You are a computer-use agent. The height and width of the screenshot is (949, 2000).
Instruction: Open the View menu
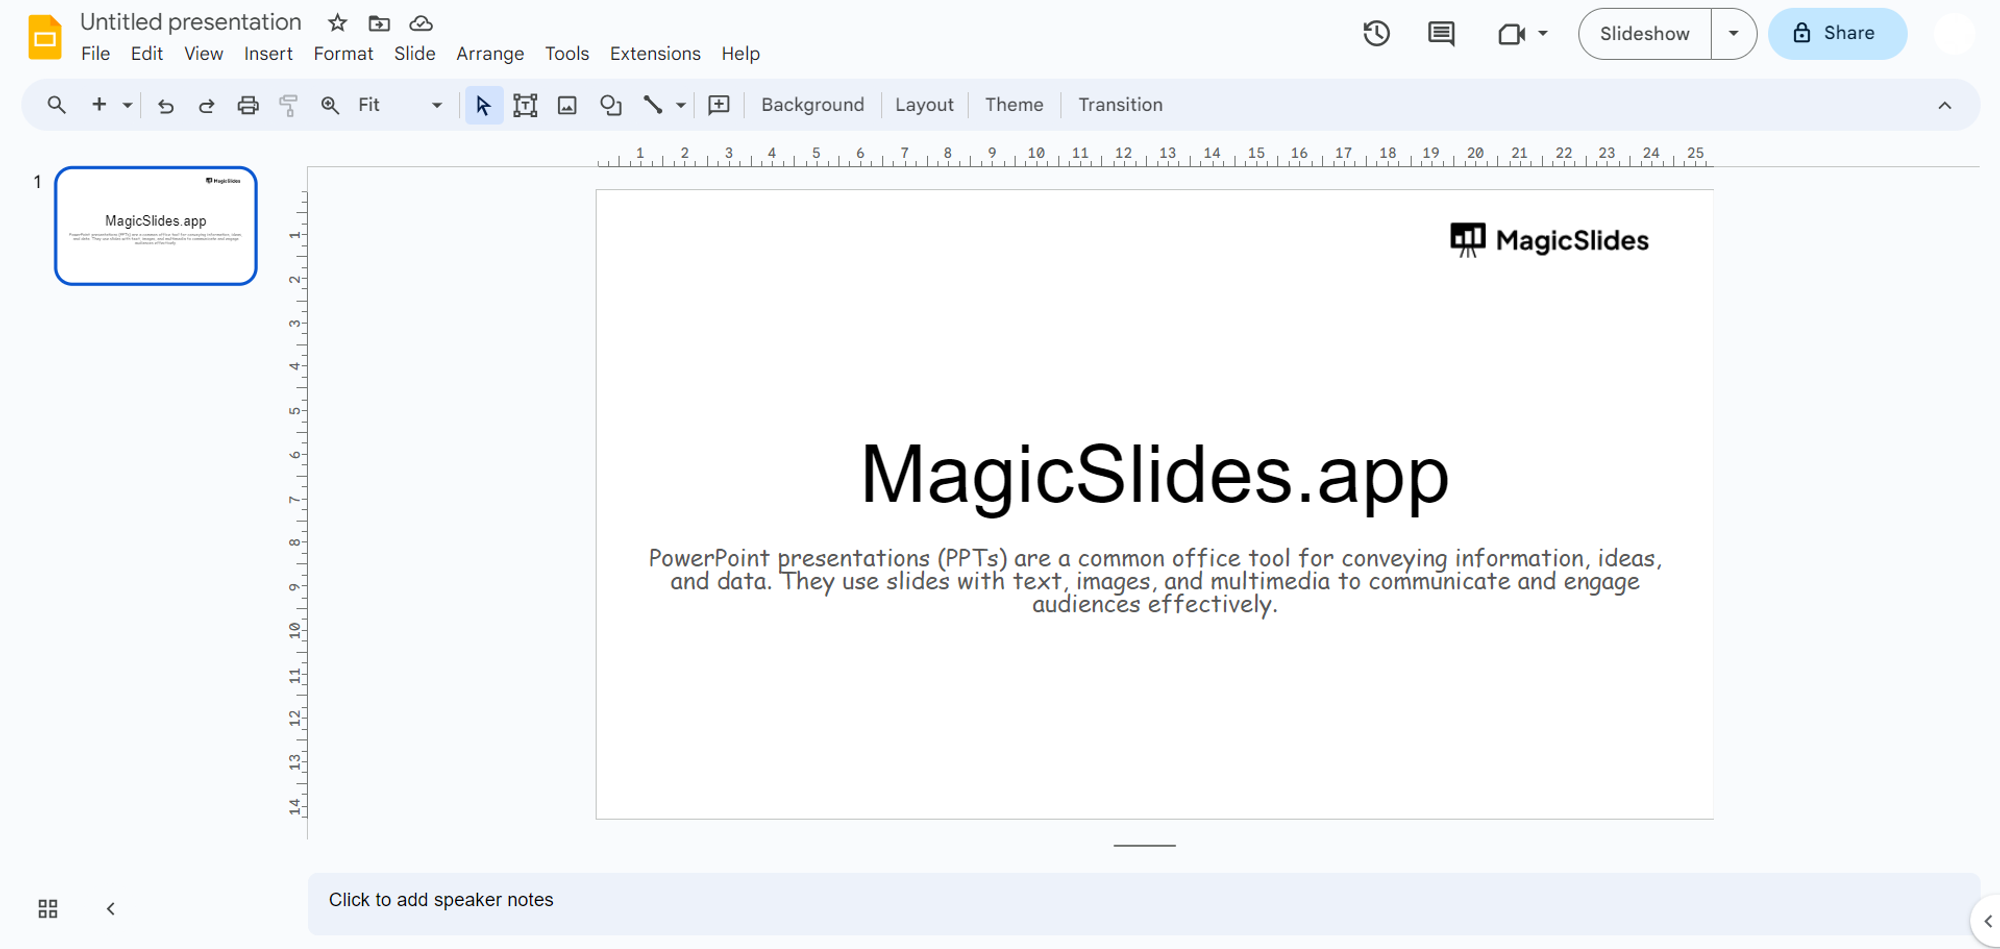click(x=204, y=54)
